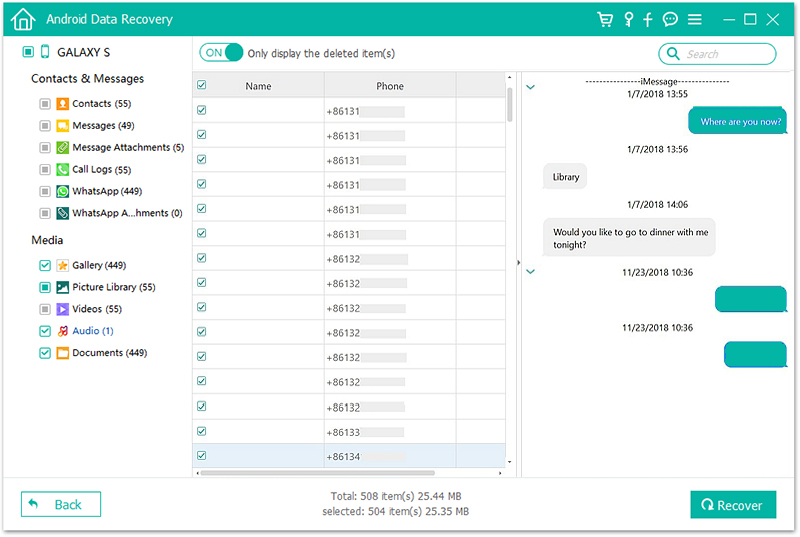Image resolution: width=800 pixels, height=537 pixels.
Task: Collapse the iMessage 1/7/2018 conversation chevron
Action: click(x=531, y=87)
